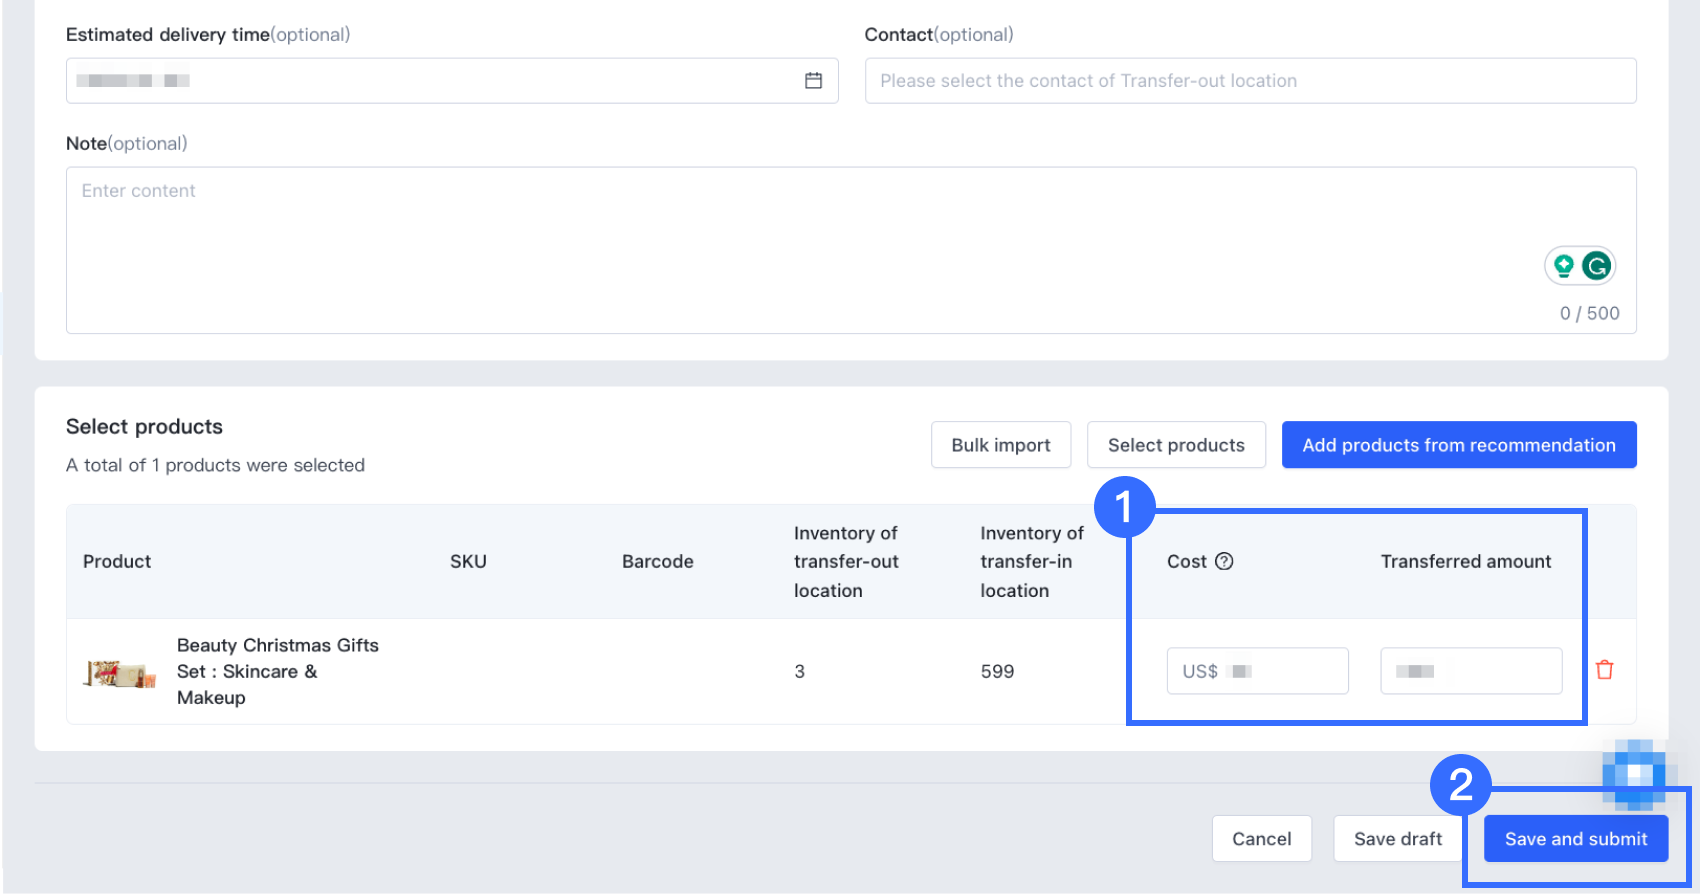Click the Cost help question mark icon
Viewport: 1700px width, 894px height.
tap(1224, 561)
